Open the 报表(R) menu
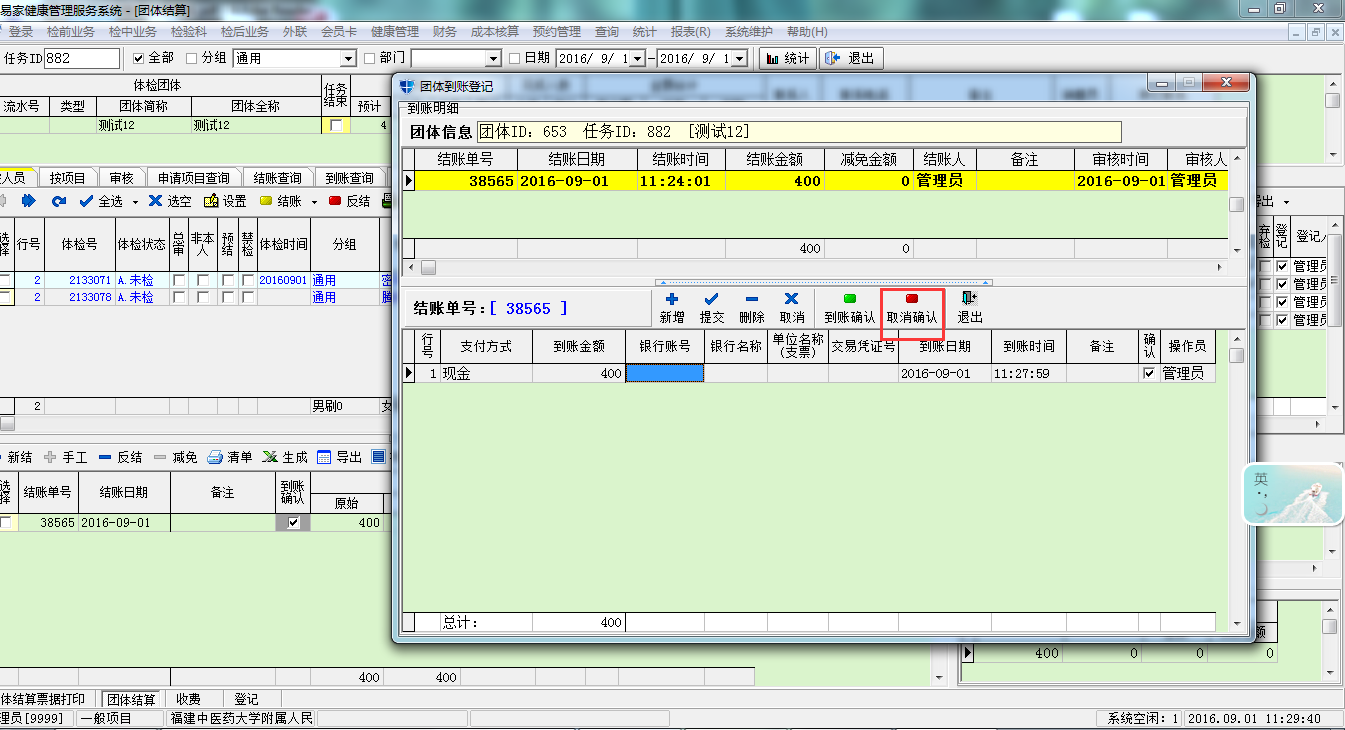1345x730 pixels. 691,32
